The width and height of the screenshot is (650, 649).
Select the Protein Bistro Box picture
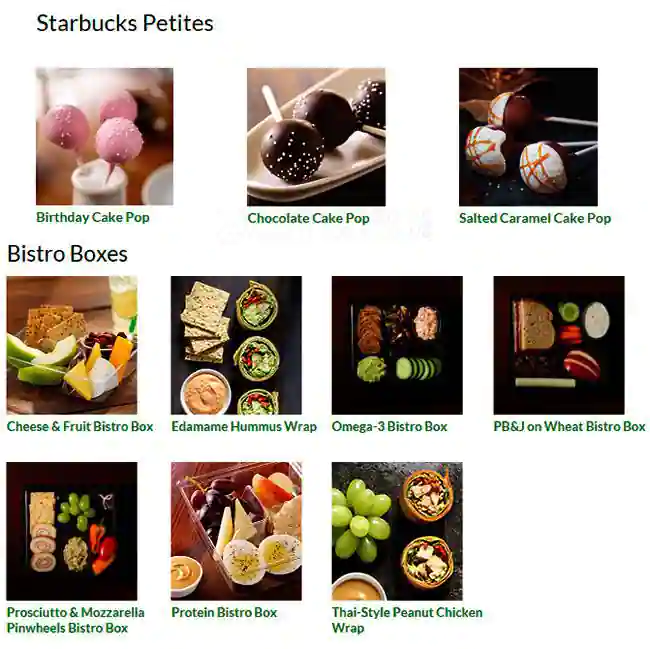[236, 531]
